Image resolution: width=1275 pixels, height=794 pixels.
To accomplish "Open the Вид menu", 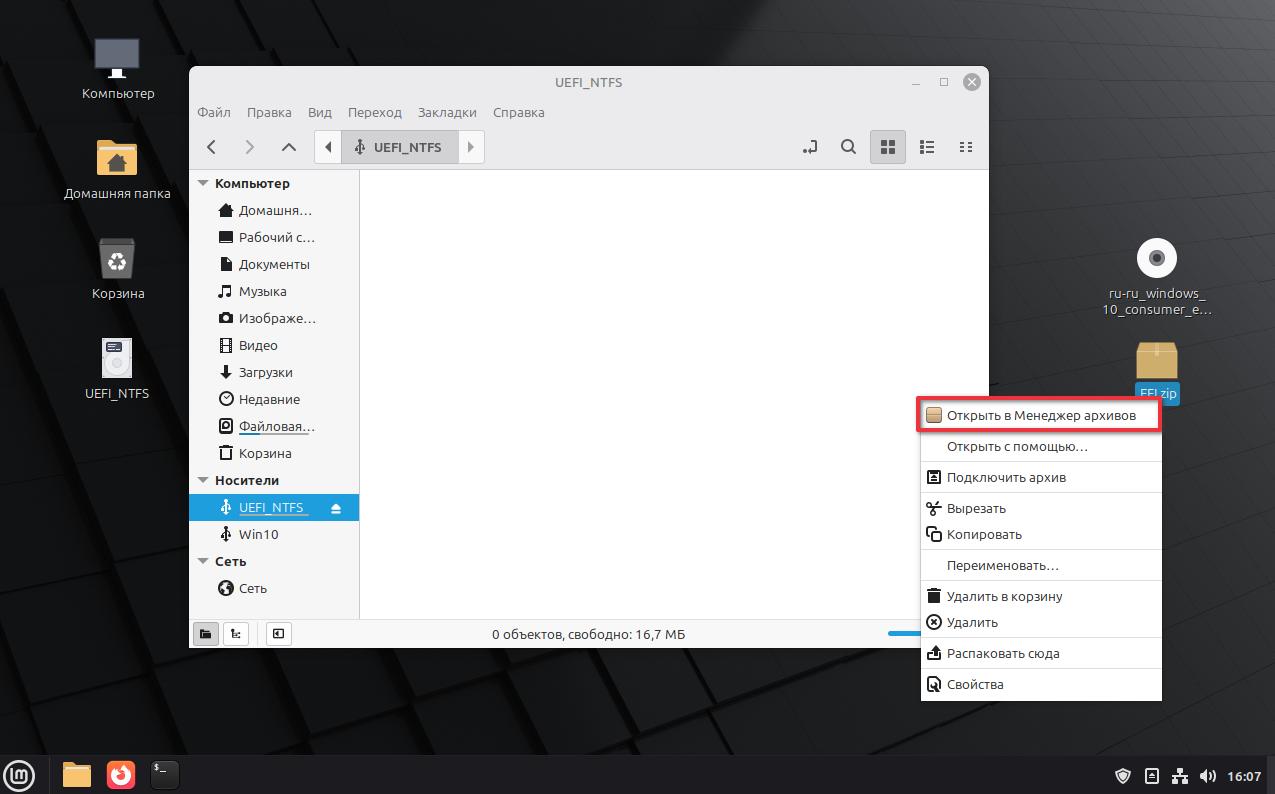I will click(320, 112).
